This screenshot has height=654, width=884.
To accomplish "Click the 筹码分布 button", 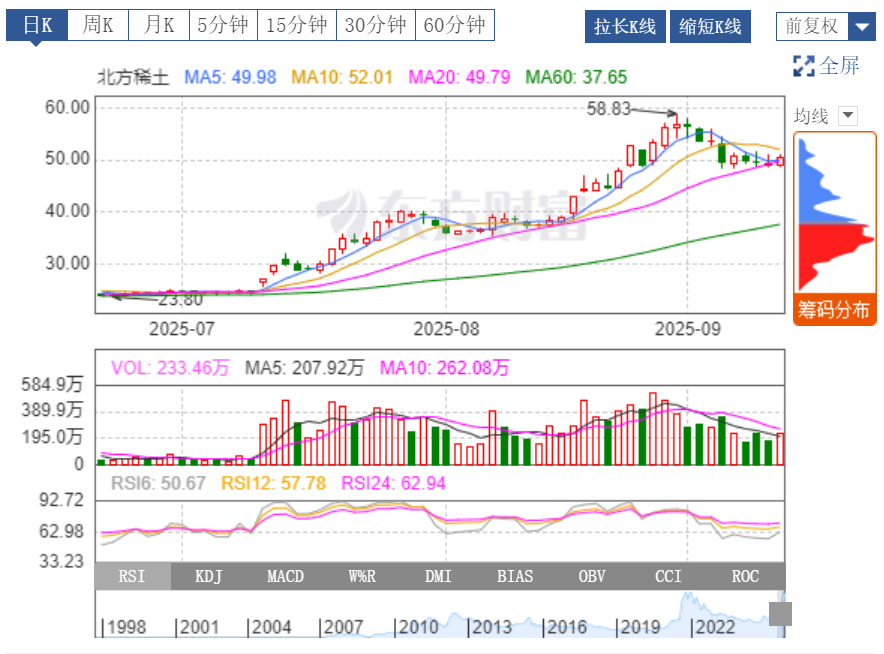I will [834, 310].
